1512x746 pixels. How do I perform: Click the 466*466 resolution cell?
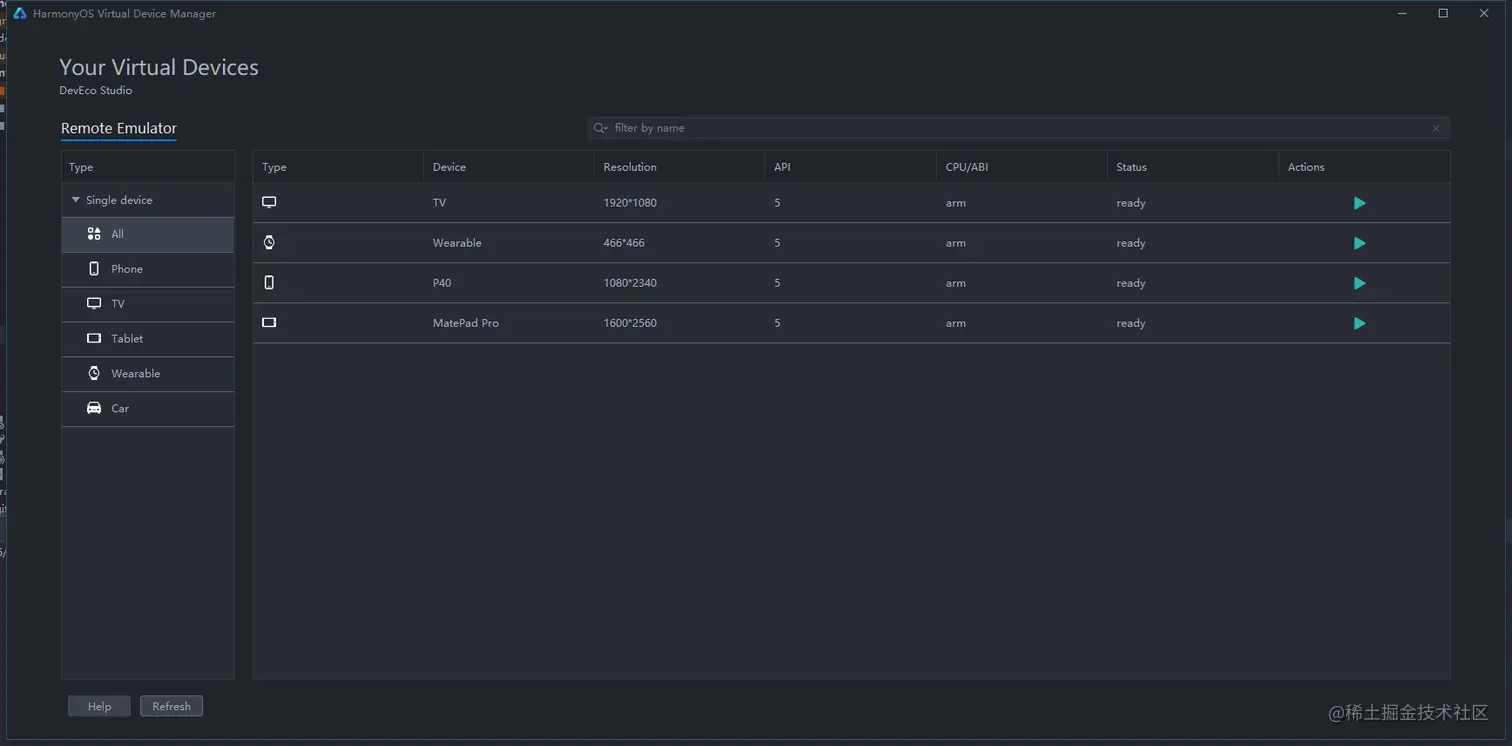(x=624, y=243)
